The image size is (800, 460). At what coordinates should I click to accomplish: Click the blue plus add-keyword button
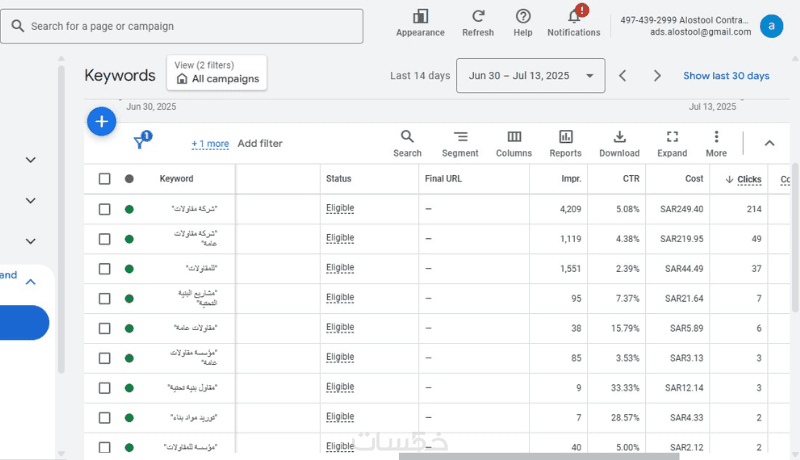102,121
